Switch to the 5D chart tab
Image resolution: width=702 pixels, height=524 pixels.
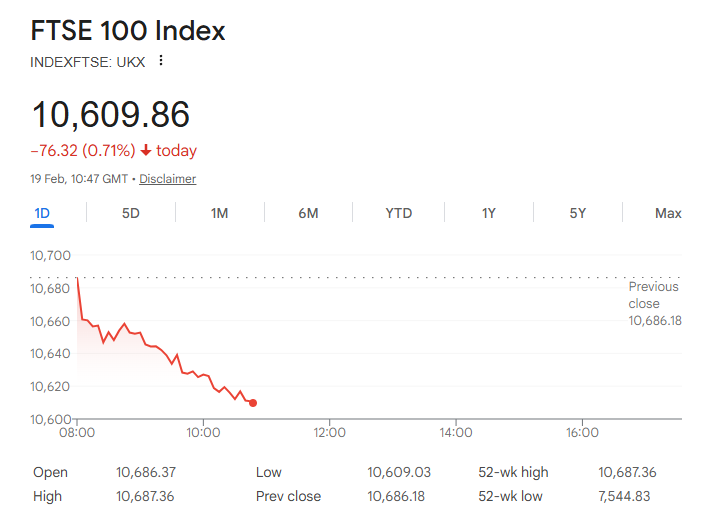coord(131,213)
